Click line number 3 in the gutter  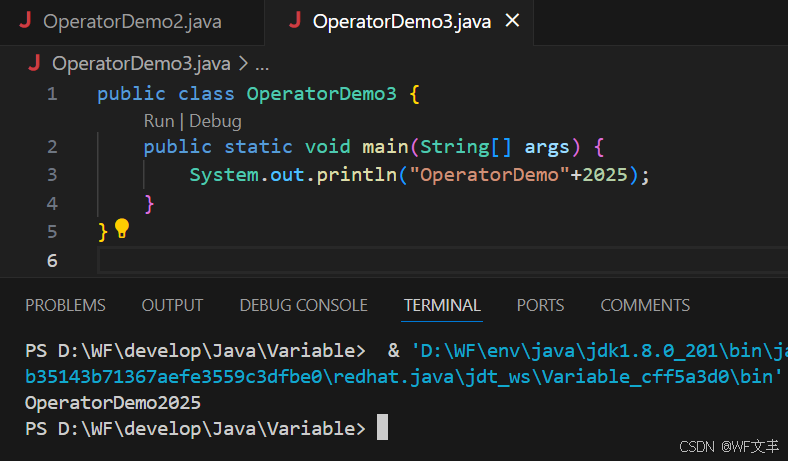point(52,174)
